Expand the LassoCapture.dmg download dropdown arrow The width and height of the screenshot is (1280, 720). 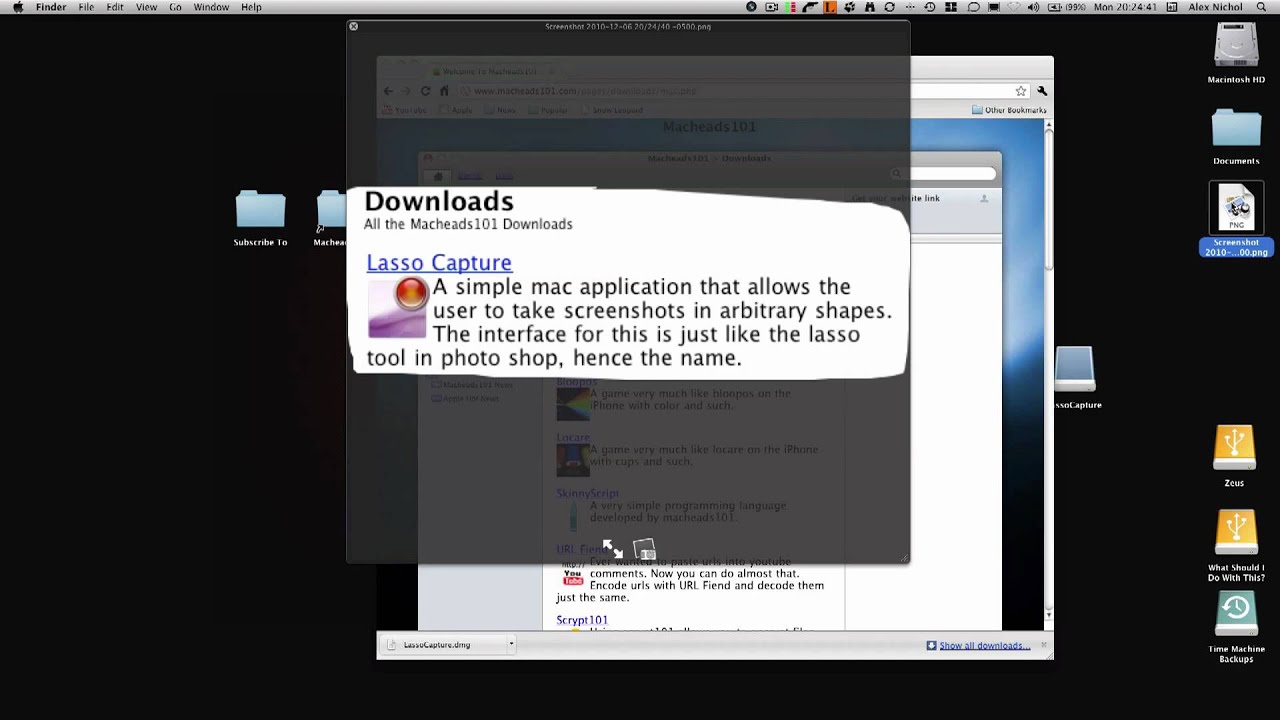(511, 645)
